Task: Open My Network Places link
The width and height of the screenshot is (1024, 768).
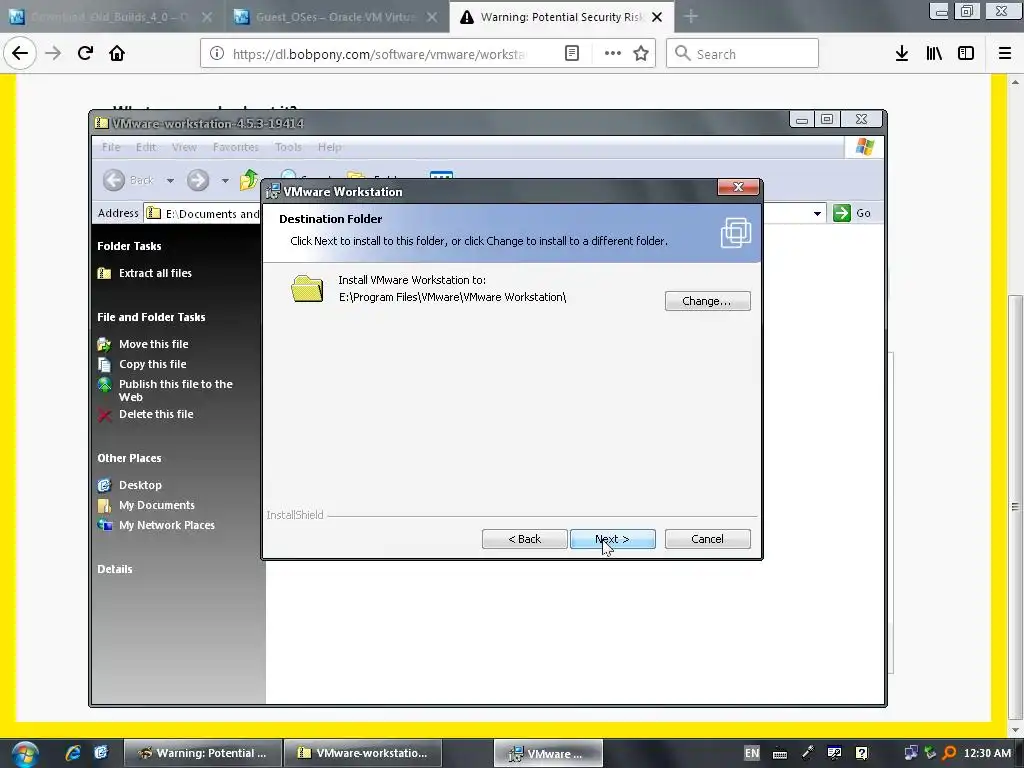Action: 167,525
